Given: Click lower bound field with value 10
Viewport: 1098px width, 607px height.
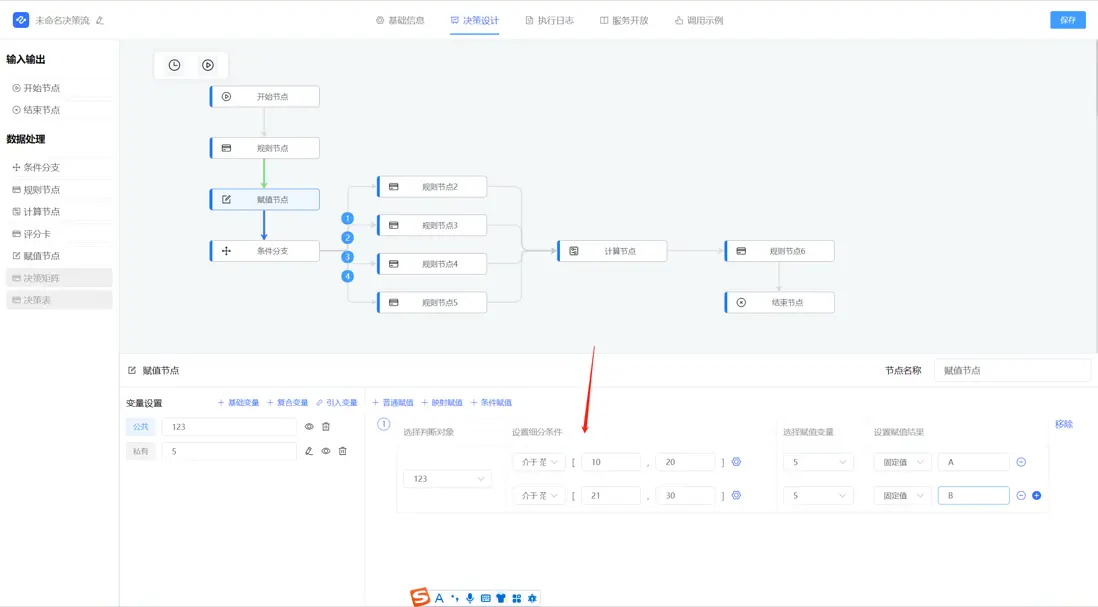Looking at the screenshot, I should point(611,462).
